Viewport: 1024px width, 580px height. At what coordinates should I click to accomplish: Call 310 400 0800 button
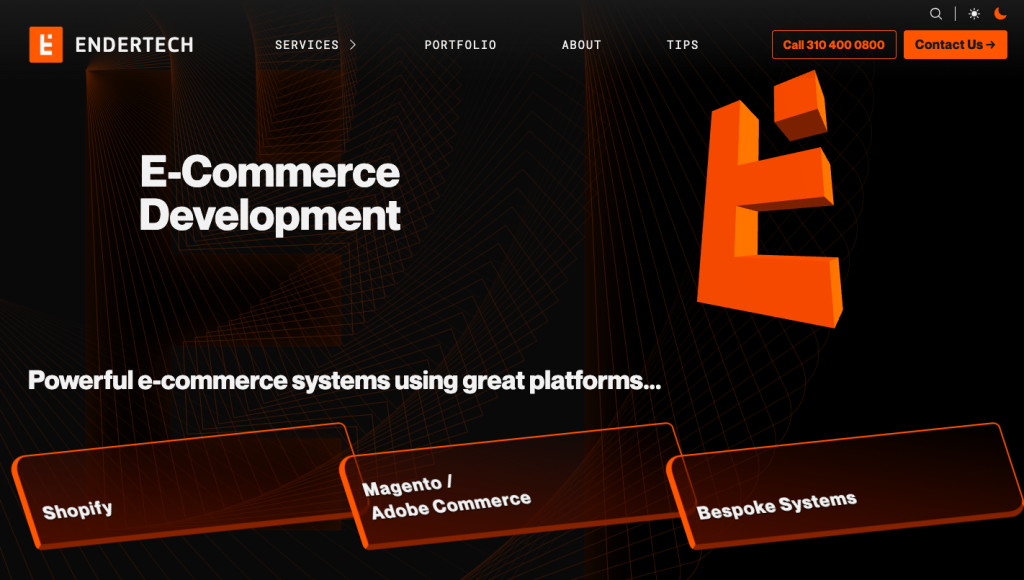pyautogui.click(x=834, y=44)
